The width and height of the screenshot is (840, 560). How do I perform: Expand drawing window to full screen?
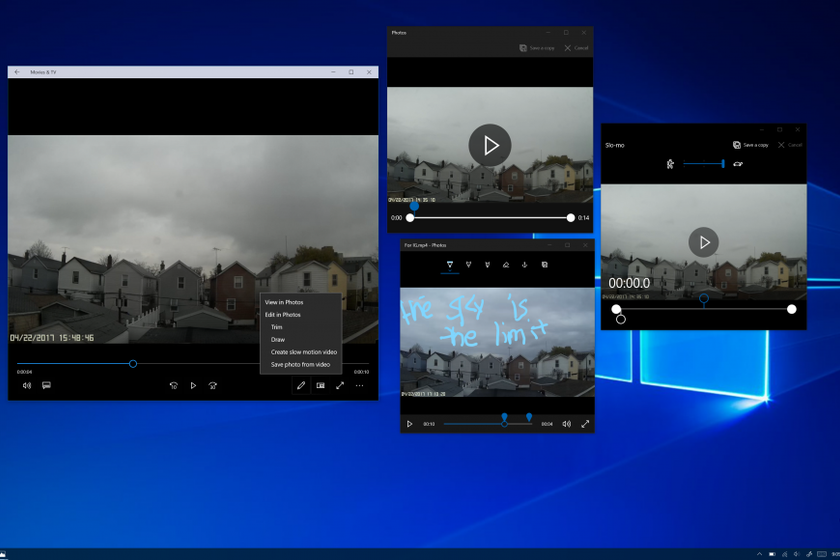click(585, 424)
